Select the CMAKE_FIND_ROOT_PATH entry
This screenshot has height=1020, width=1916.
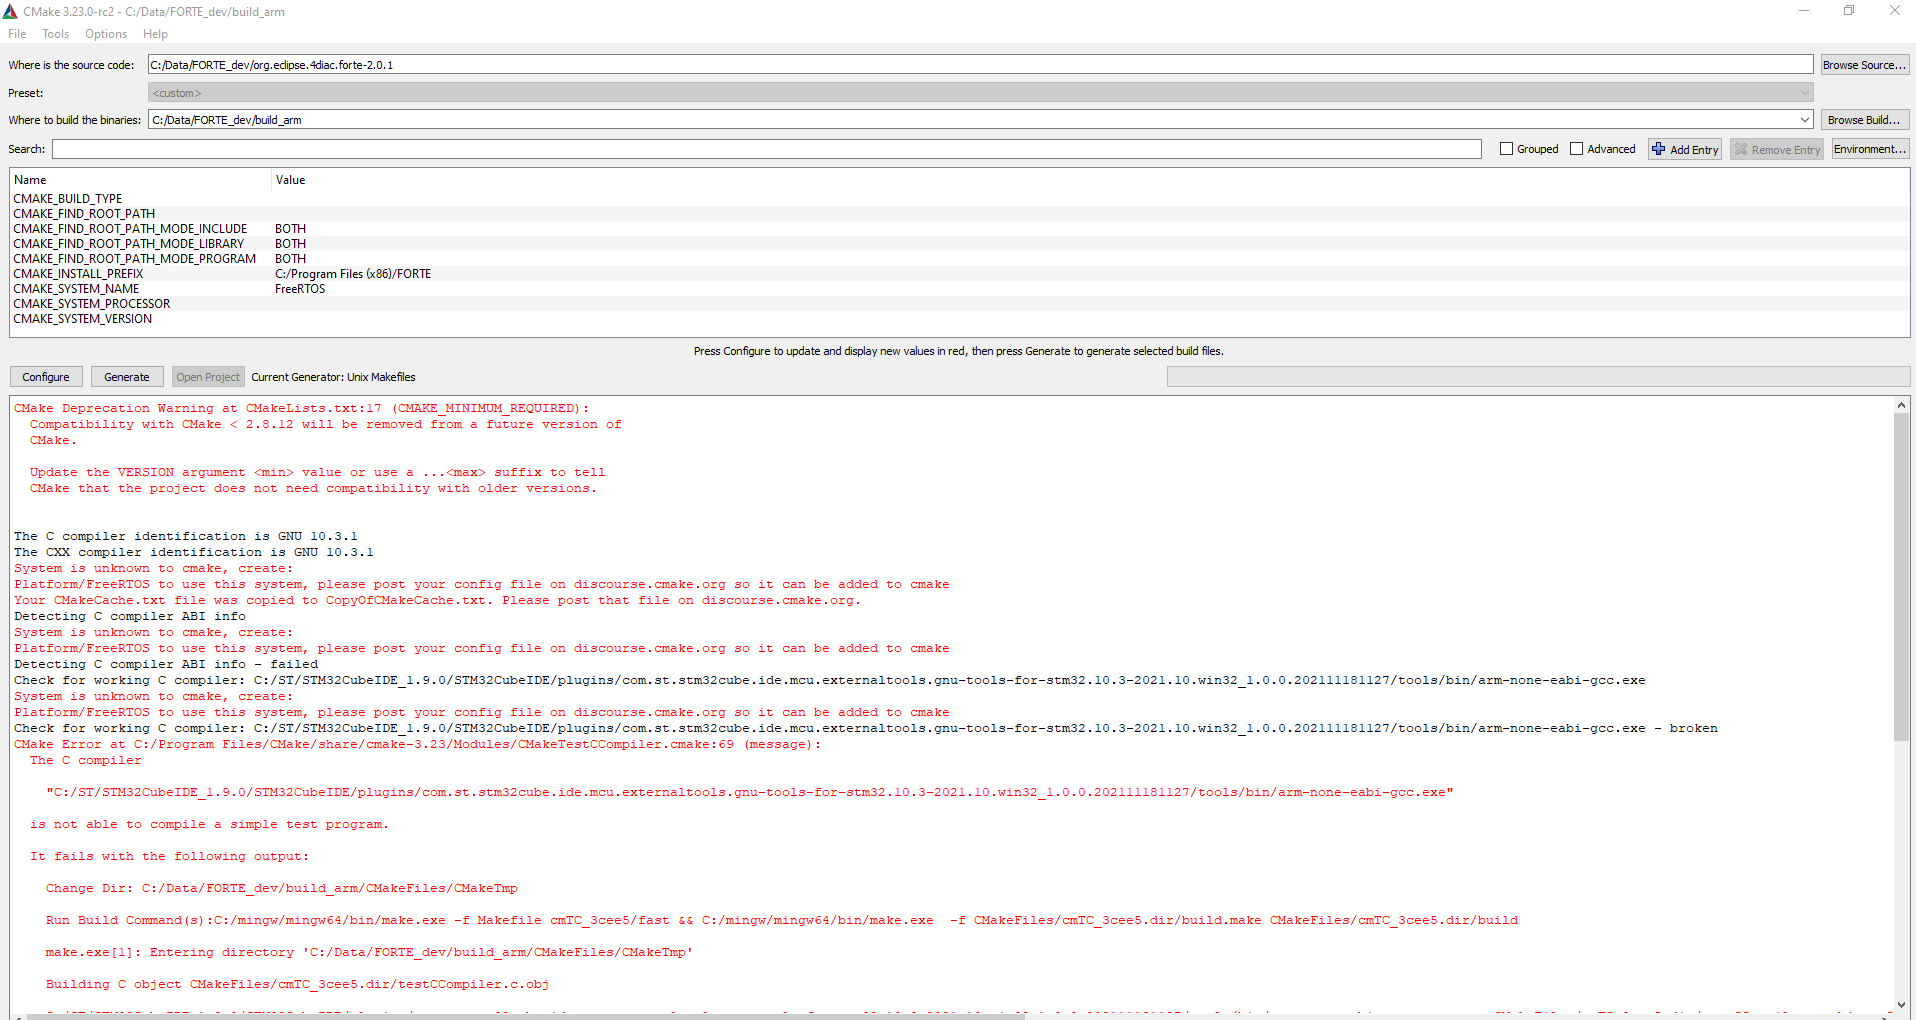tap(84, 214)
